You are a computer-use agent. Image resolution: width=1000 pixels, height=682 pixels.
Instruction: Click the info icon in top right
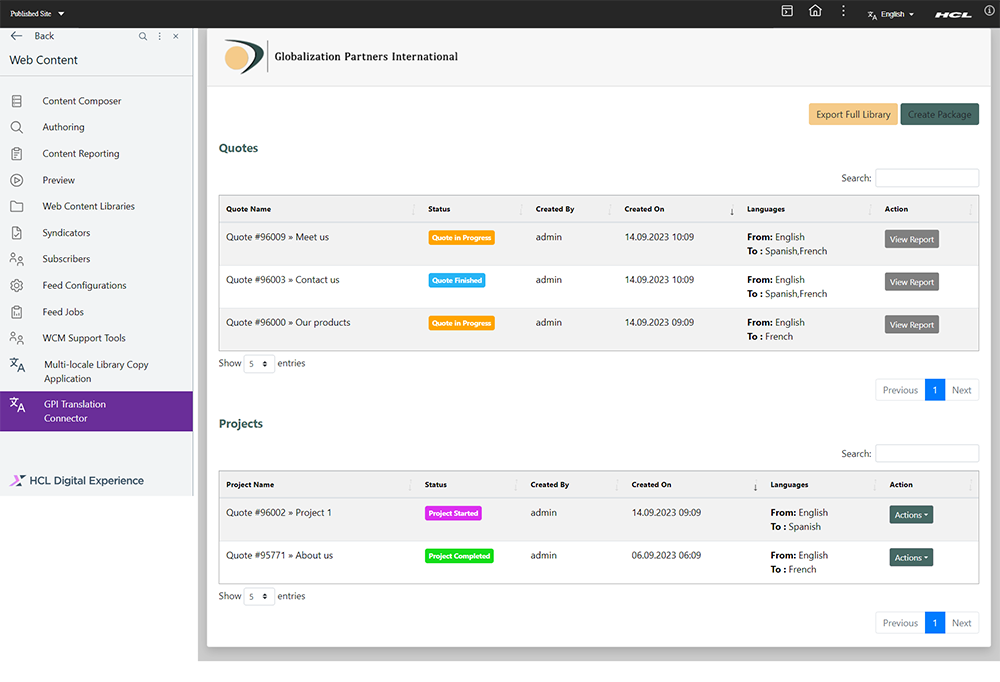coord(989,10)
